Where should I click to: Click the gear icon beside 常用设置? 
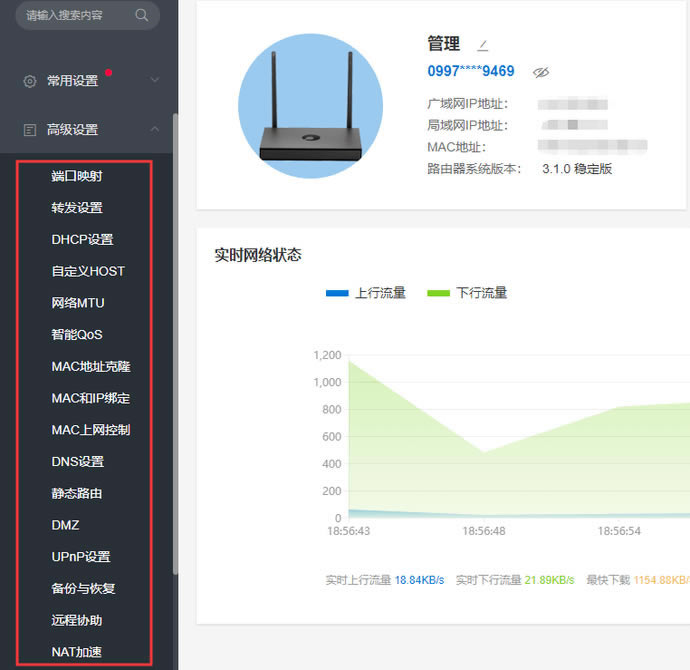pos(30,80)
